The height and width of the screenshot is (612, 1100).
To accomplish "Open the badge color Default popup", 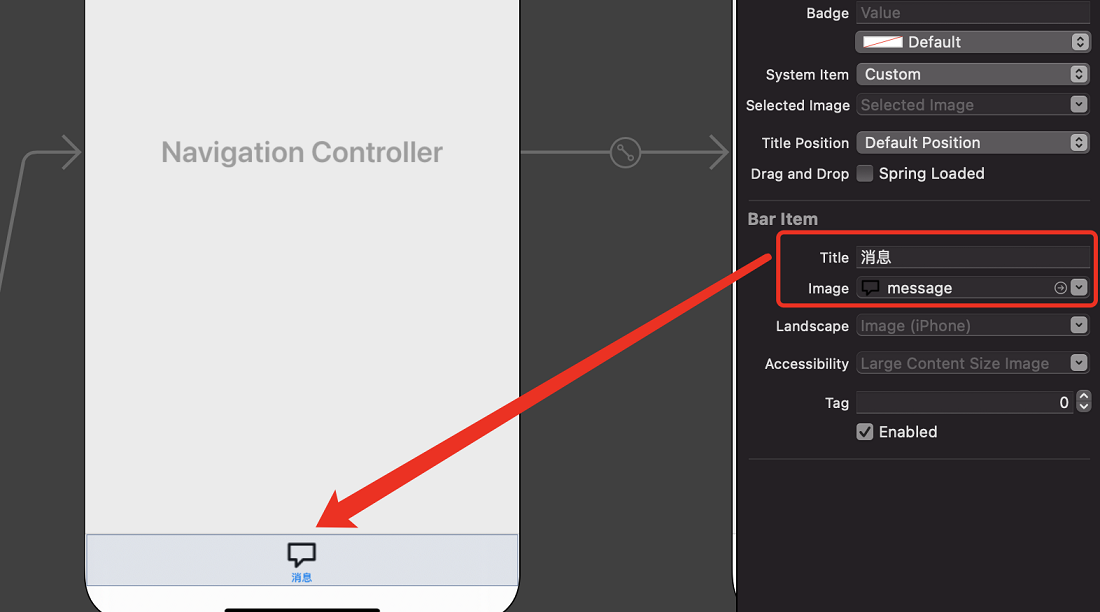I will tap(972, 42).
